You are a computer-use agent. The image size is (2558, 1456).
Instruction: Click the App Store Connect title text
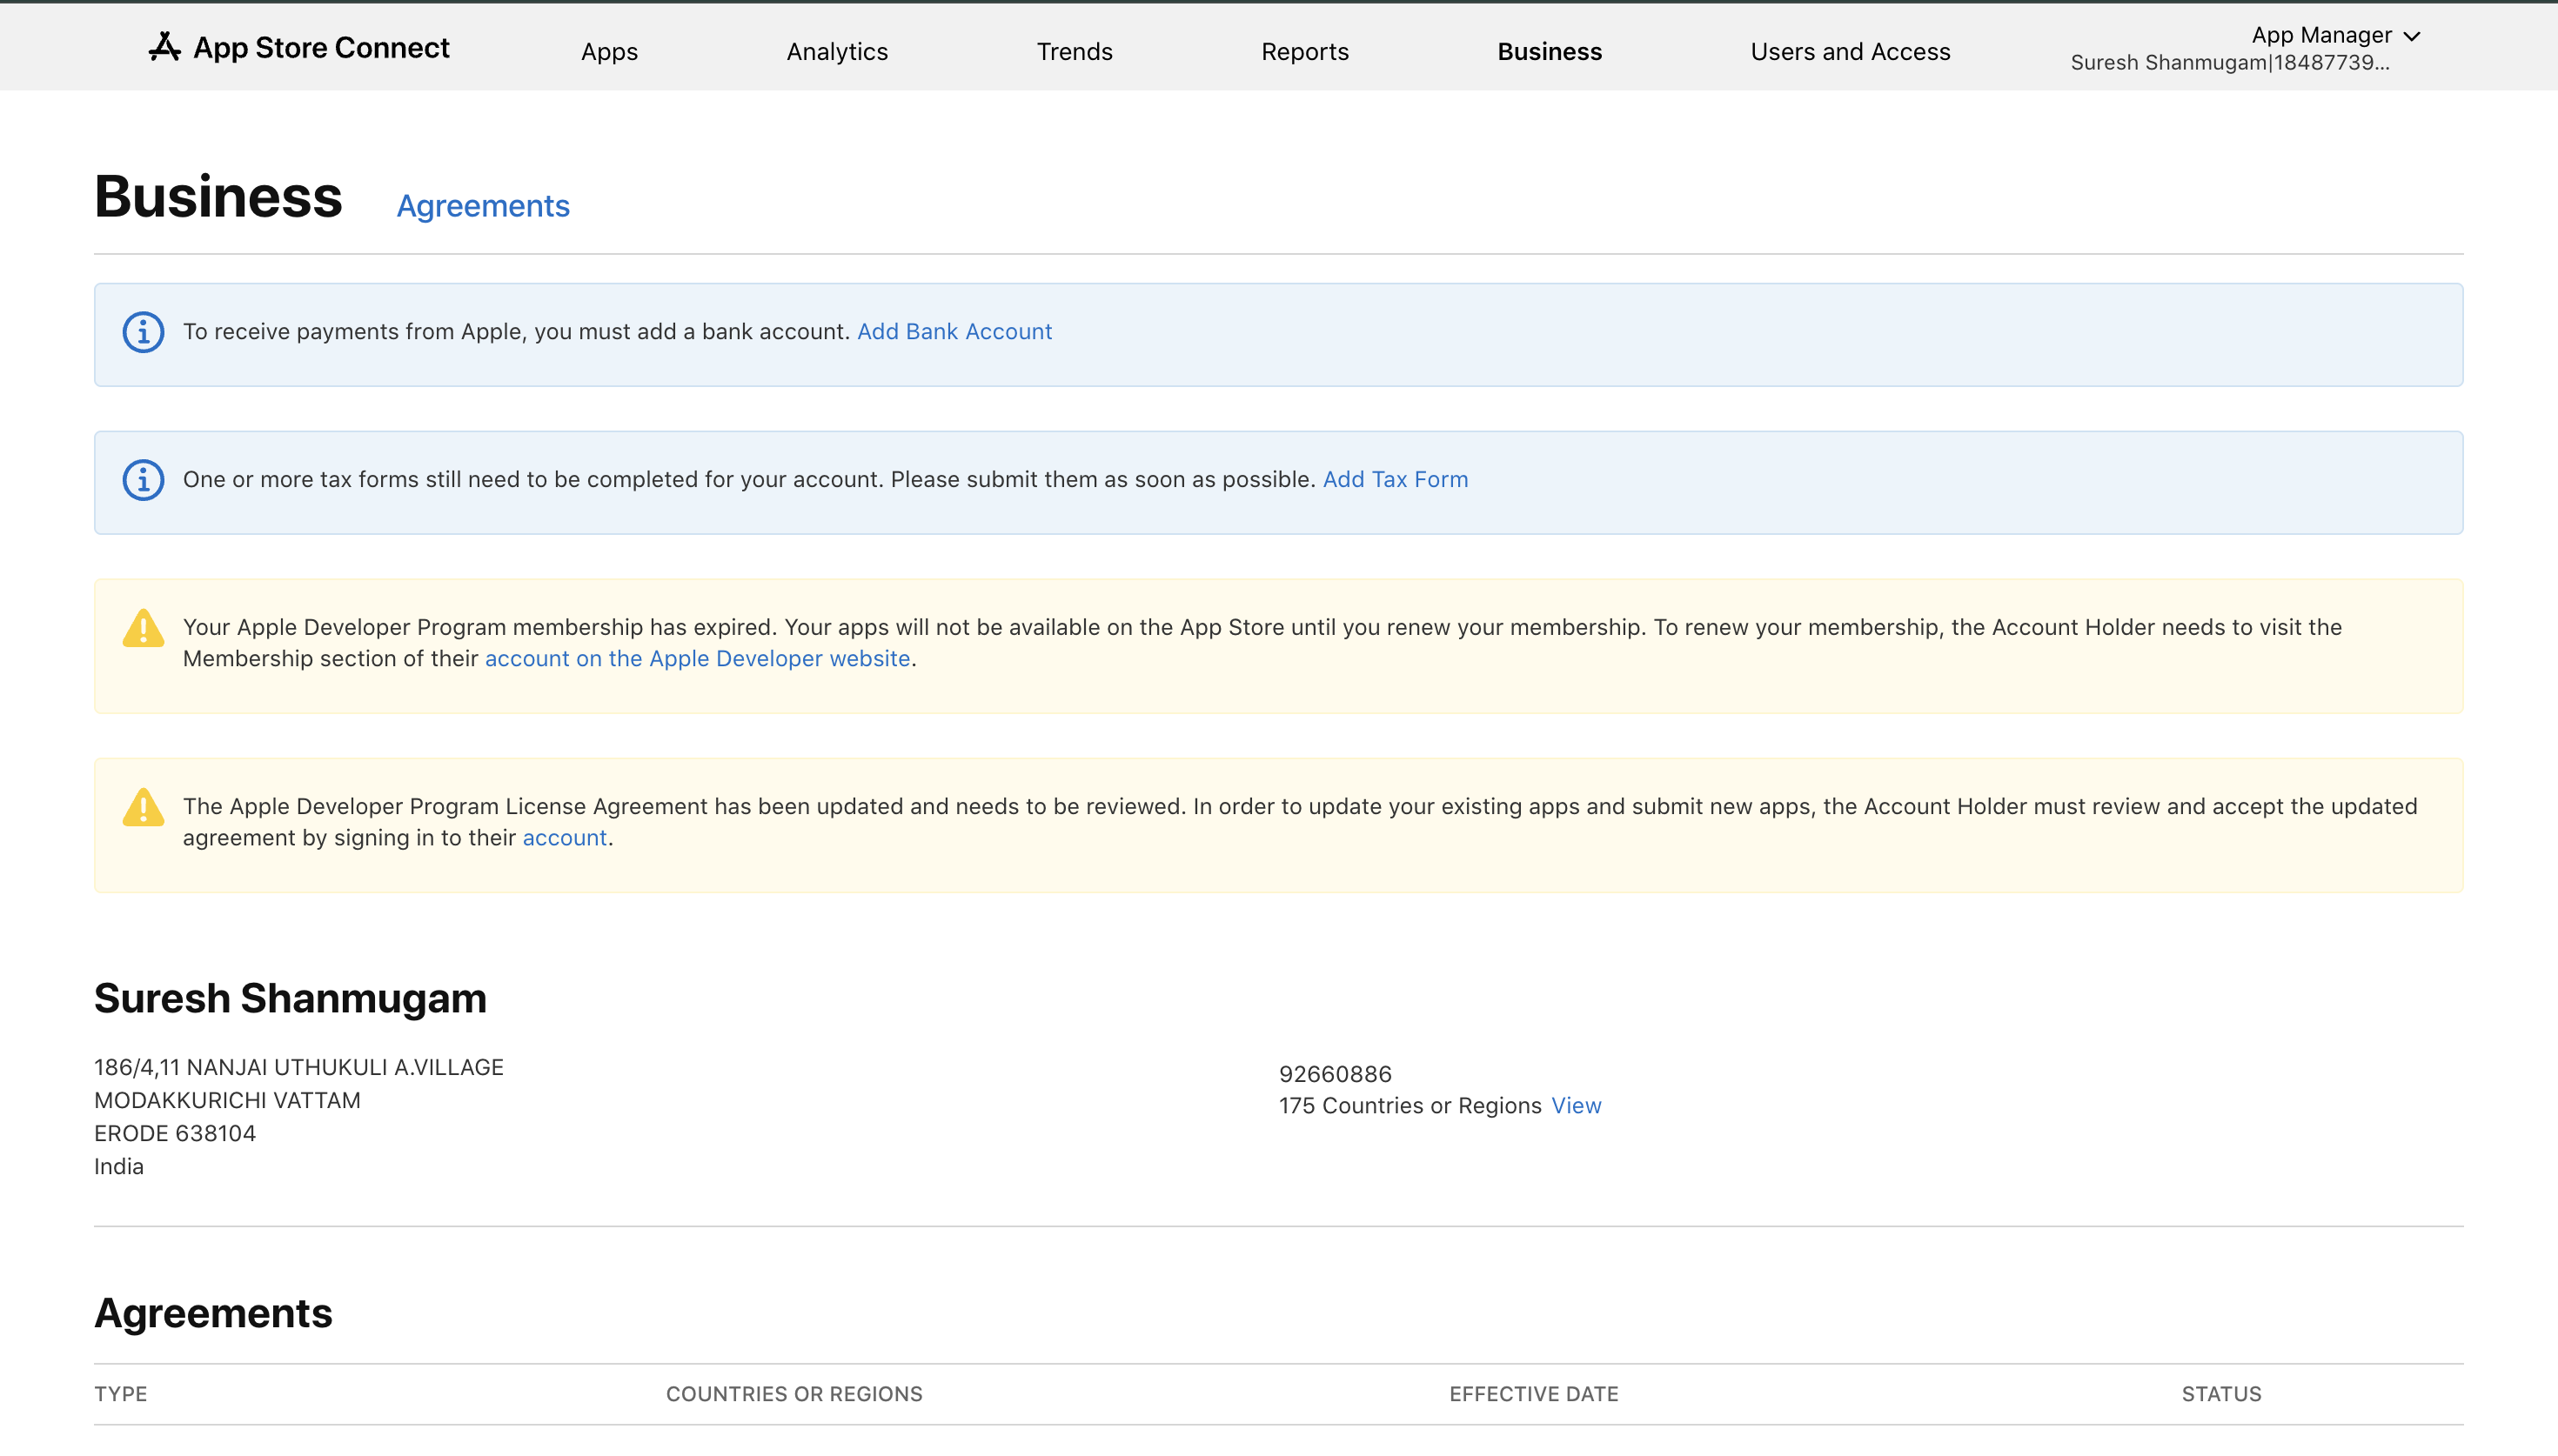pos(321,47)
